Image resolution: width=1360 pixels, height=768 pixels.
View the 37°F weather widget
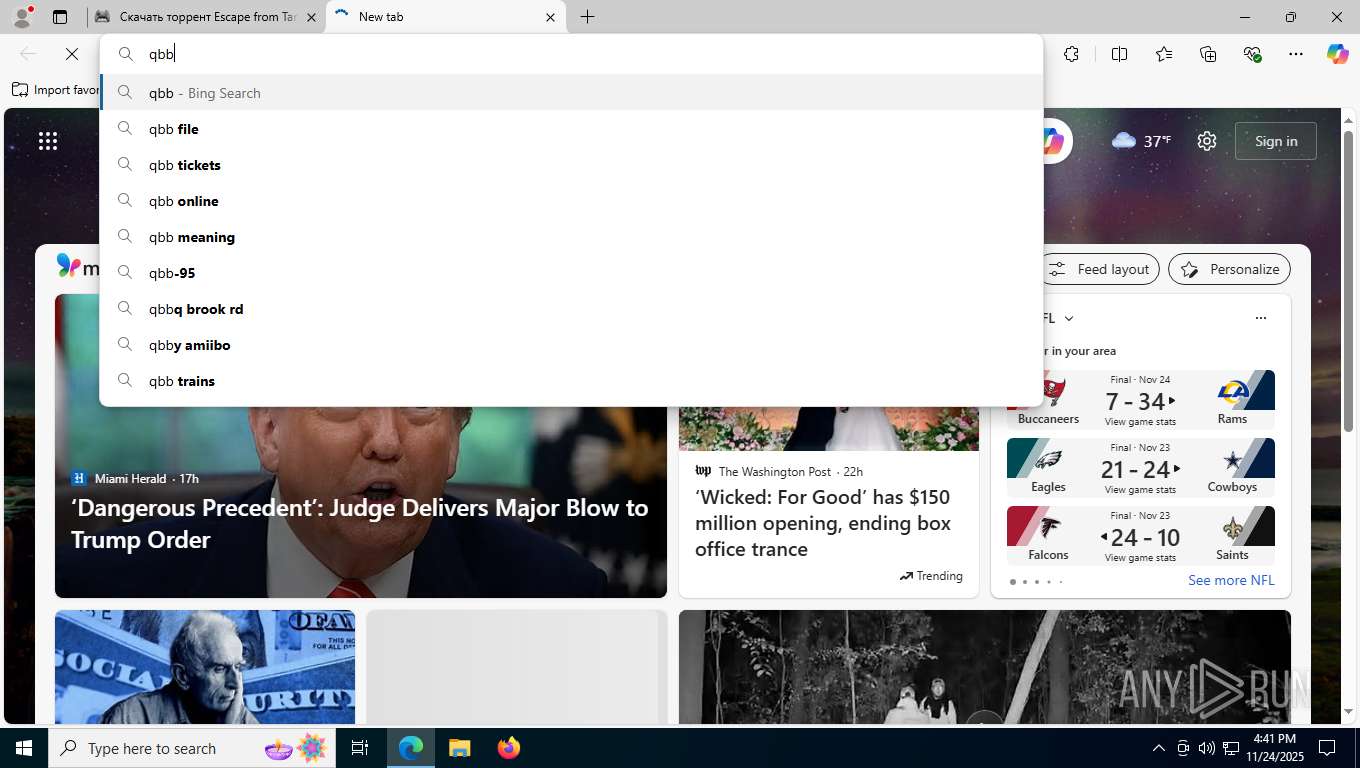pyautogui.click(x=1141, y=141)
